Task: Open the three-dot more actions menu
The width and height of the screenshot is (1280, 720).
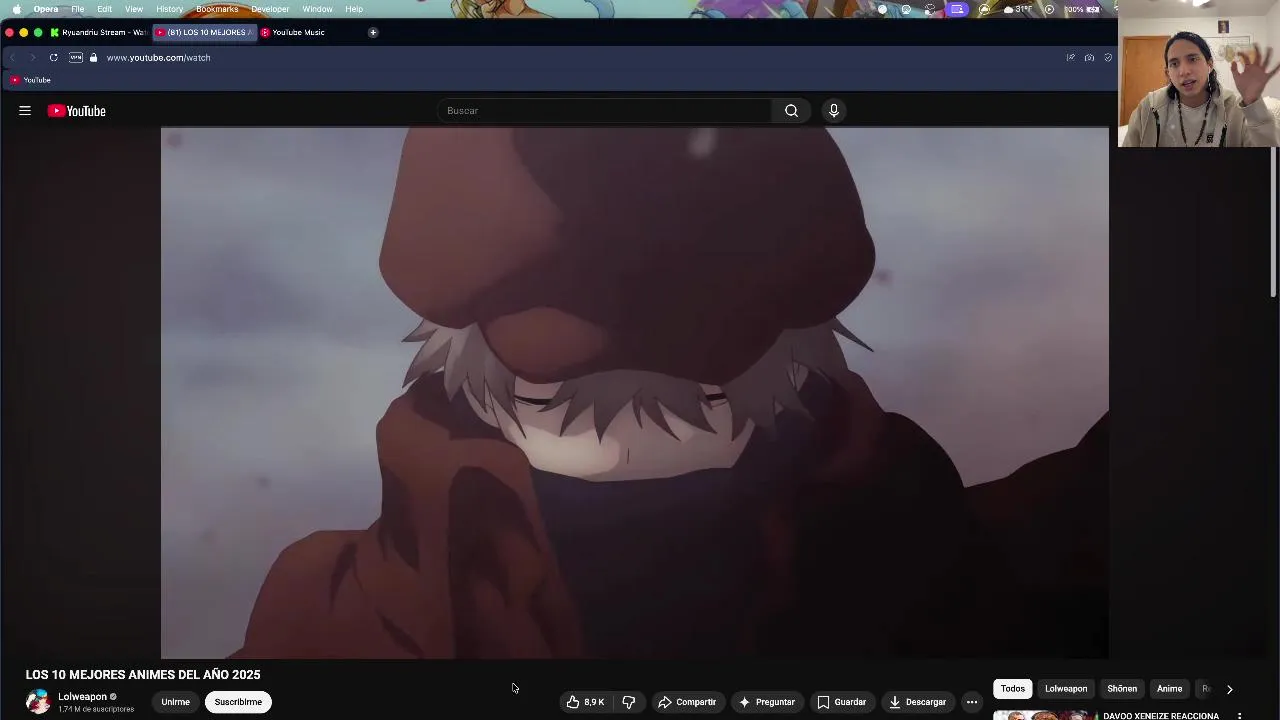Action: tap(972, 702)
